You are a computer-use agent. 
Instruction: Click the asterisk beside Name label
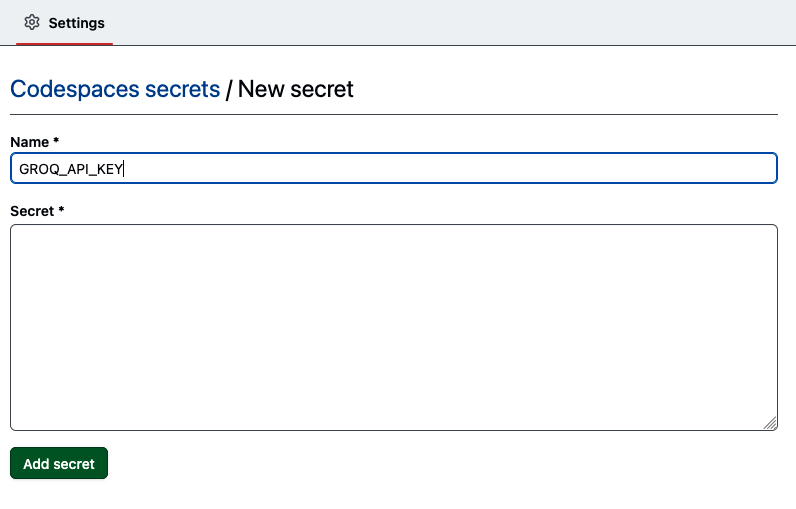(56, 141)
